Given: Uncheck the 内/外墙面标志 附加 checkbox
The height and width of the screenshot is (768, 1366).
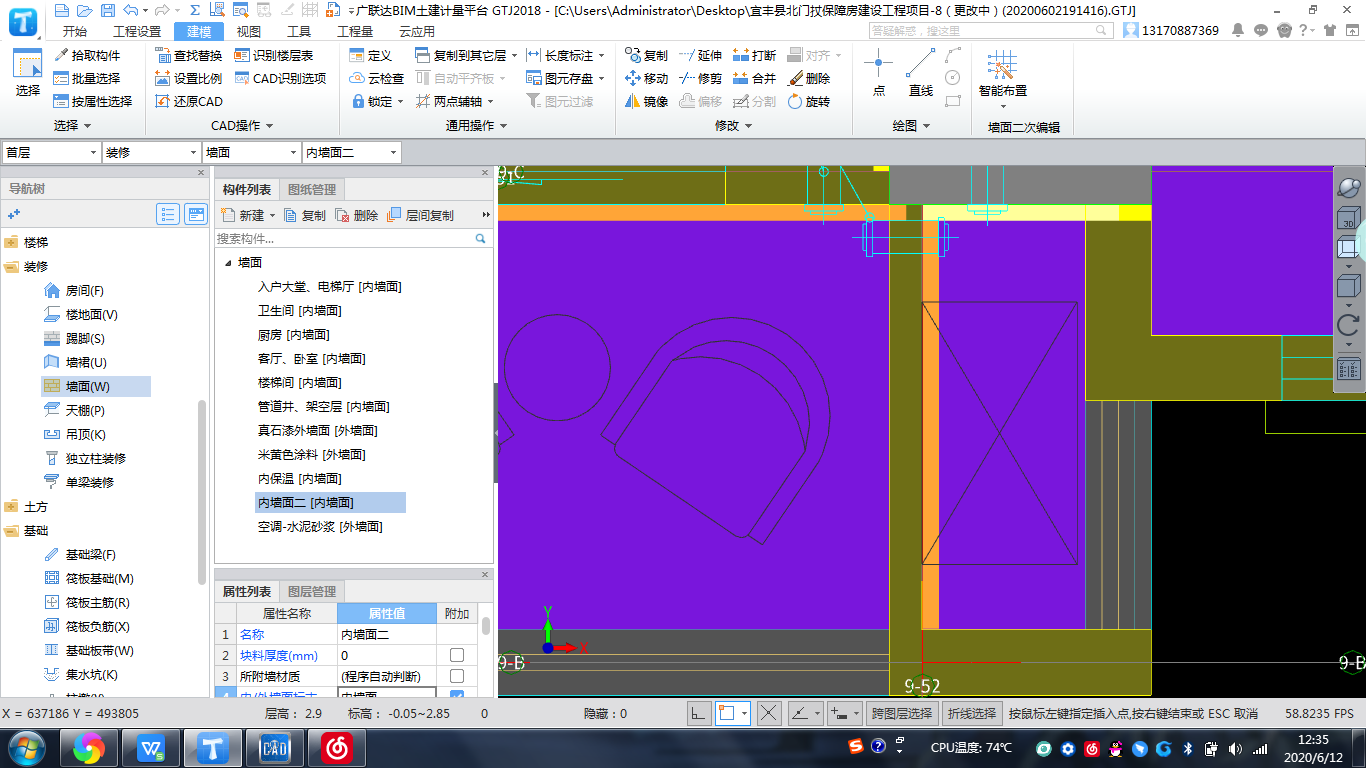Looking at the screenshot, I should [457, 695].
